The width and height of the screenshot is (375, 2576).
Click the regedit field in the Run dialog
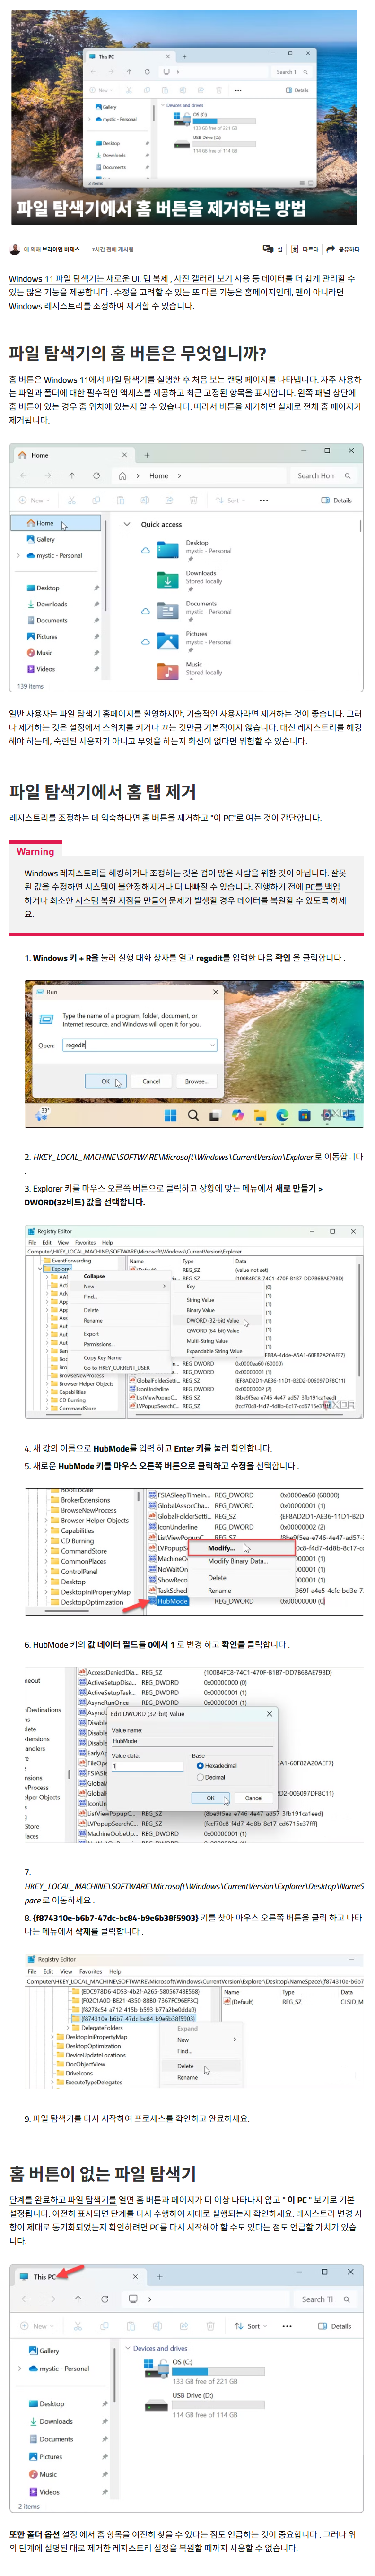click(140, 1045)
